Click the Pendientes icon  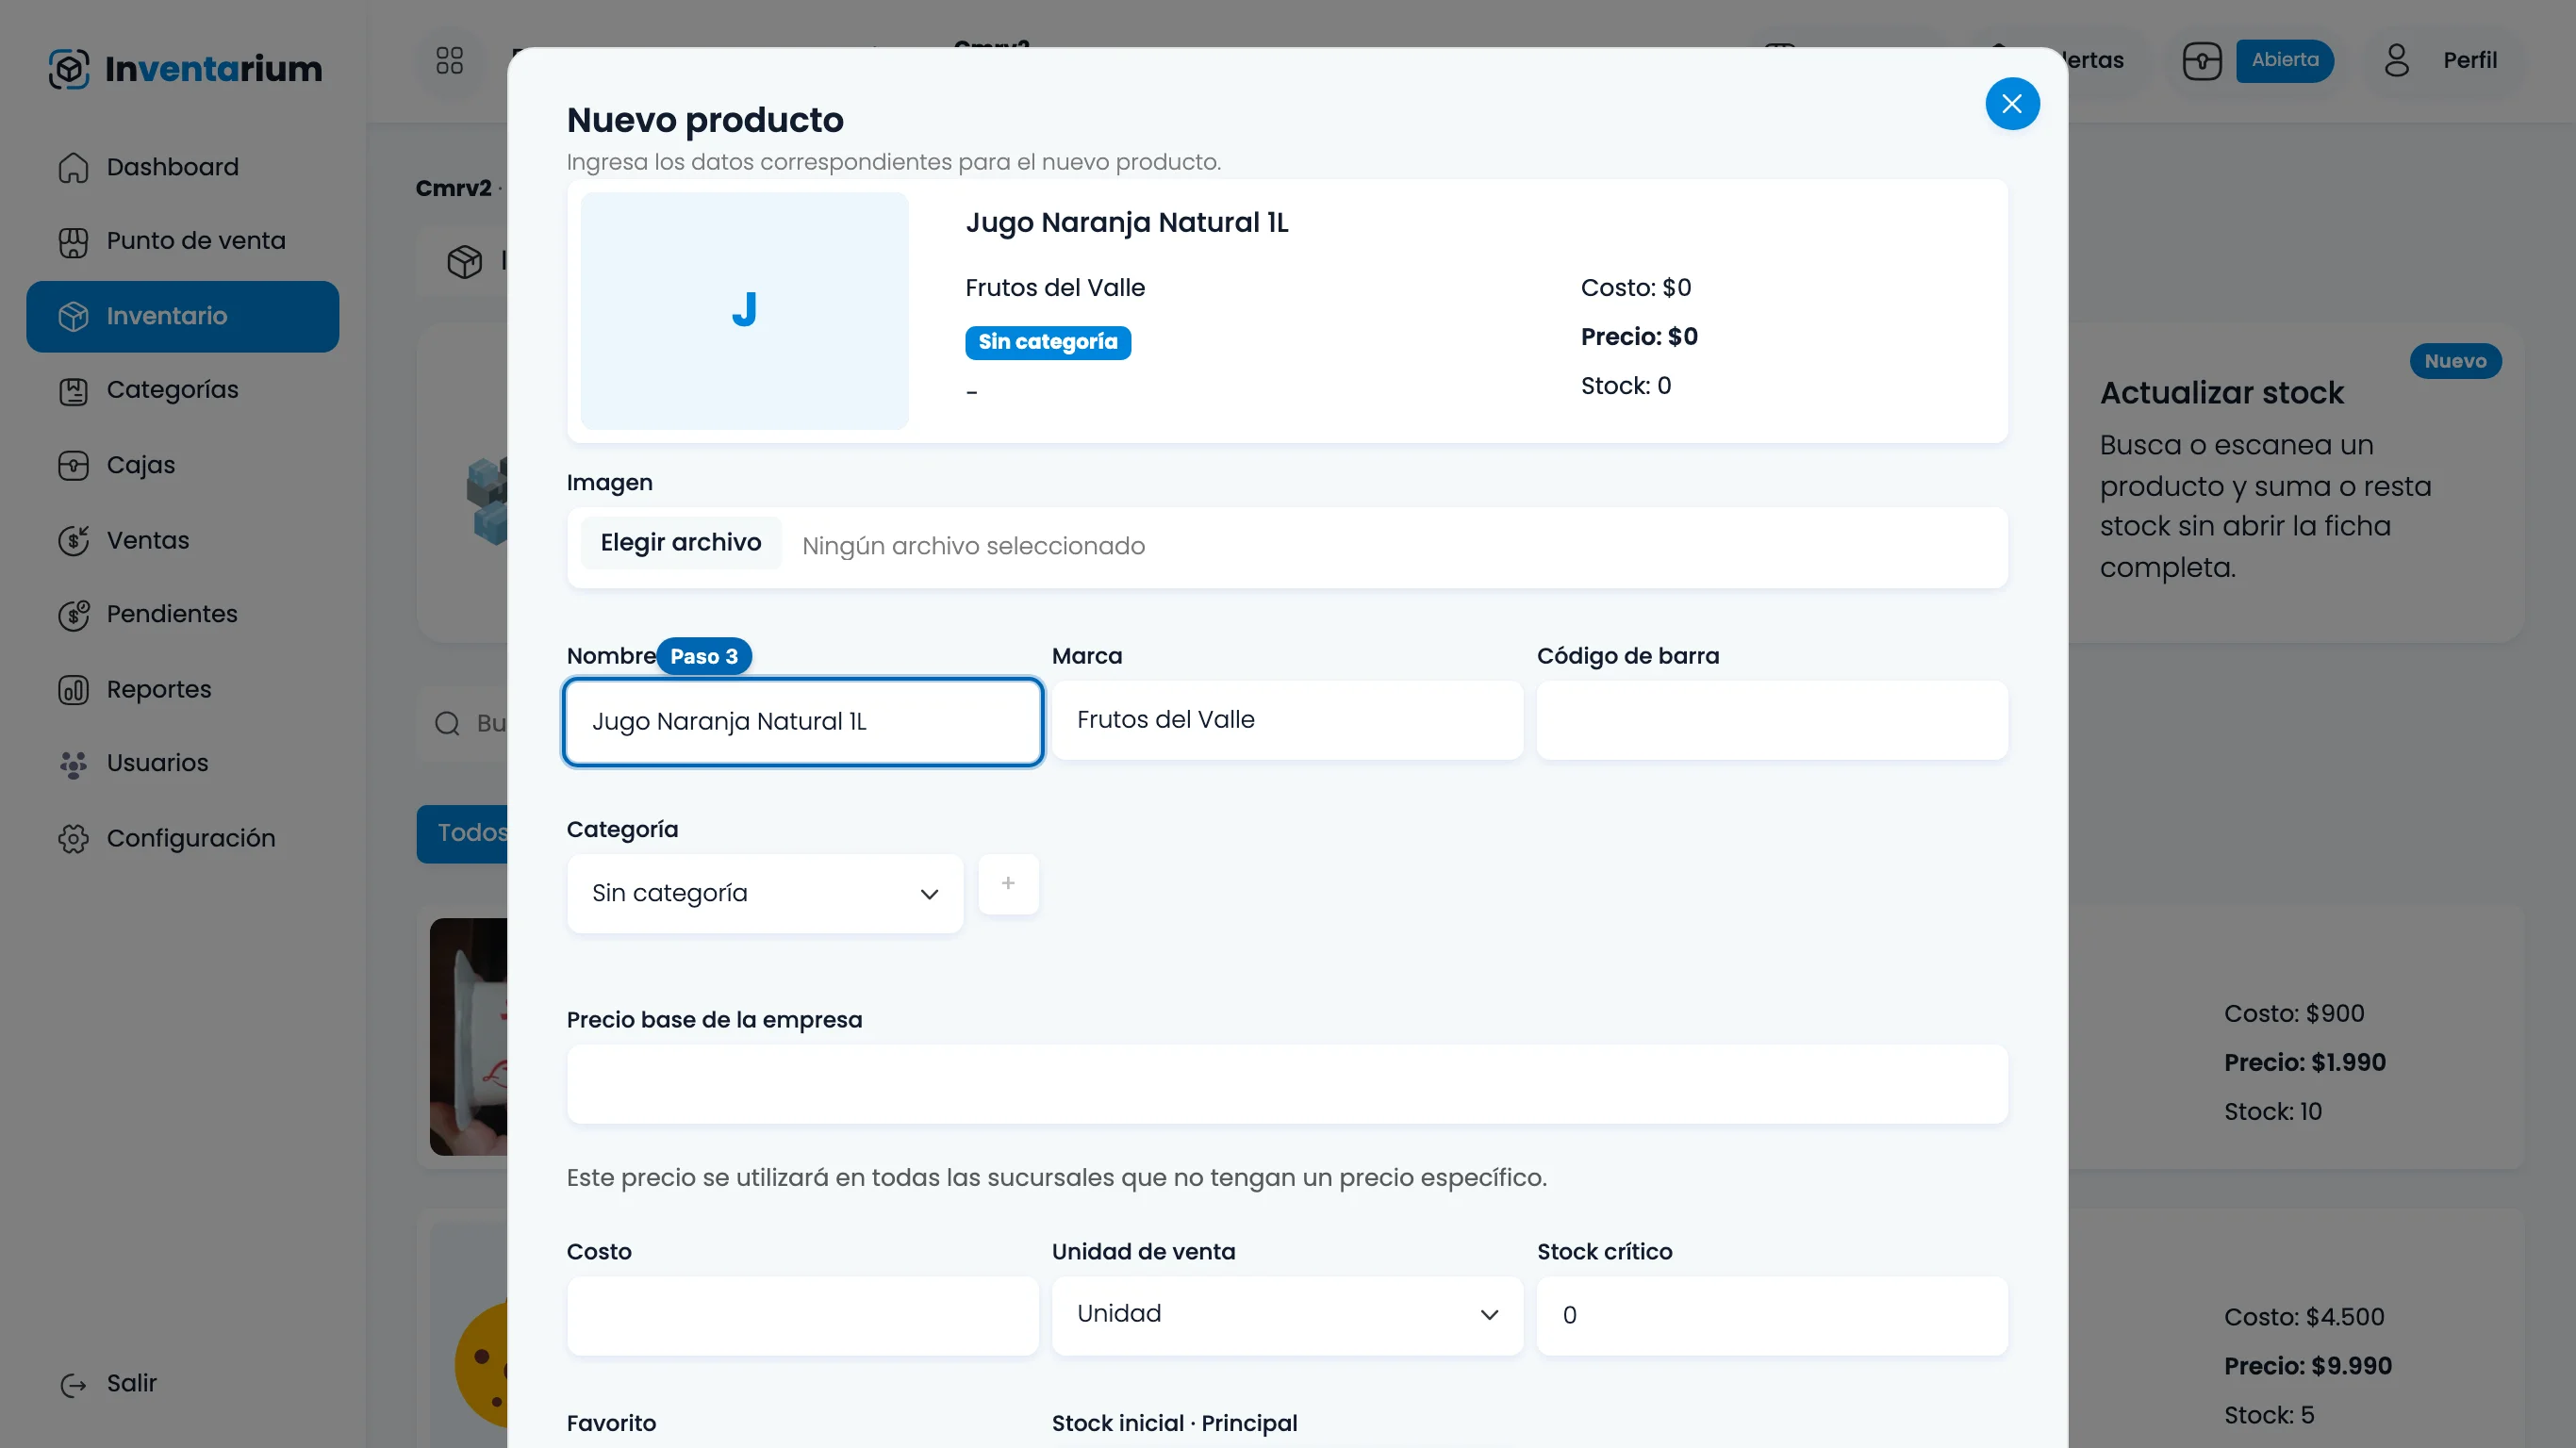pyautogui.click(x=73, y=614)
